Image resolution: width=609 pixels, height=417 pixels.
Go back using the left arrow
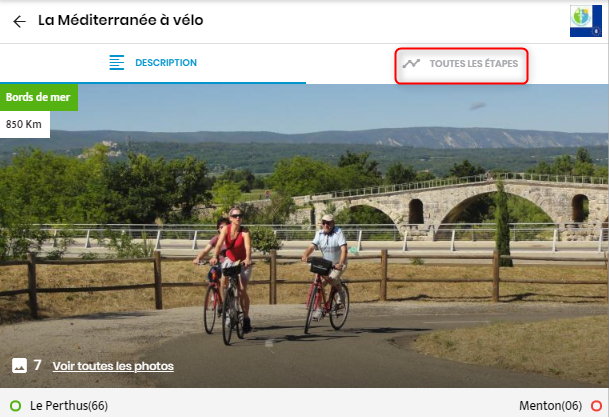(19, 21)
